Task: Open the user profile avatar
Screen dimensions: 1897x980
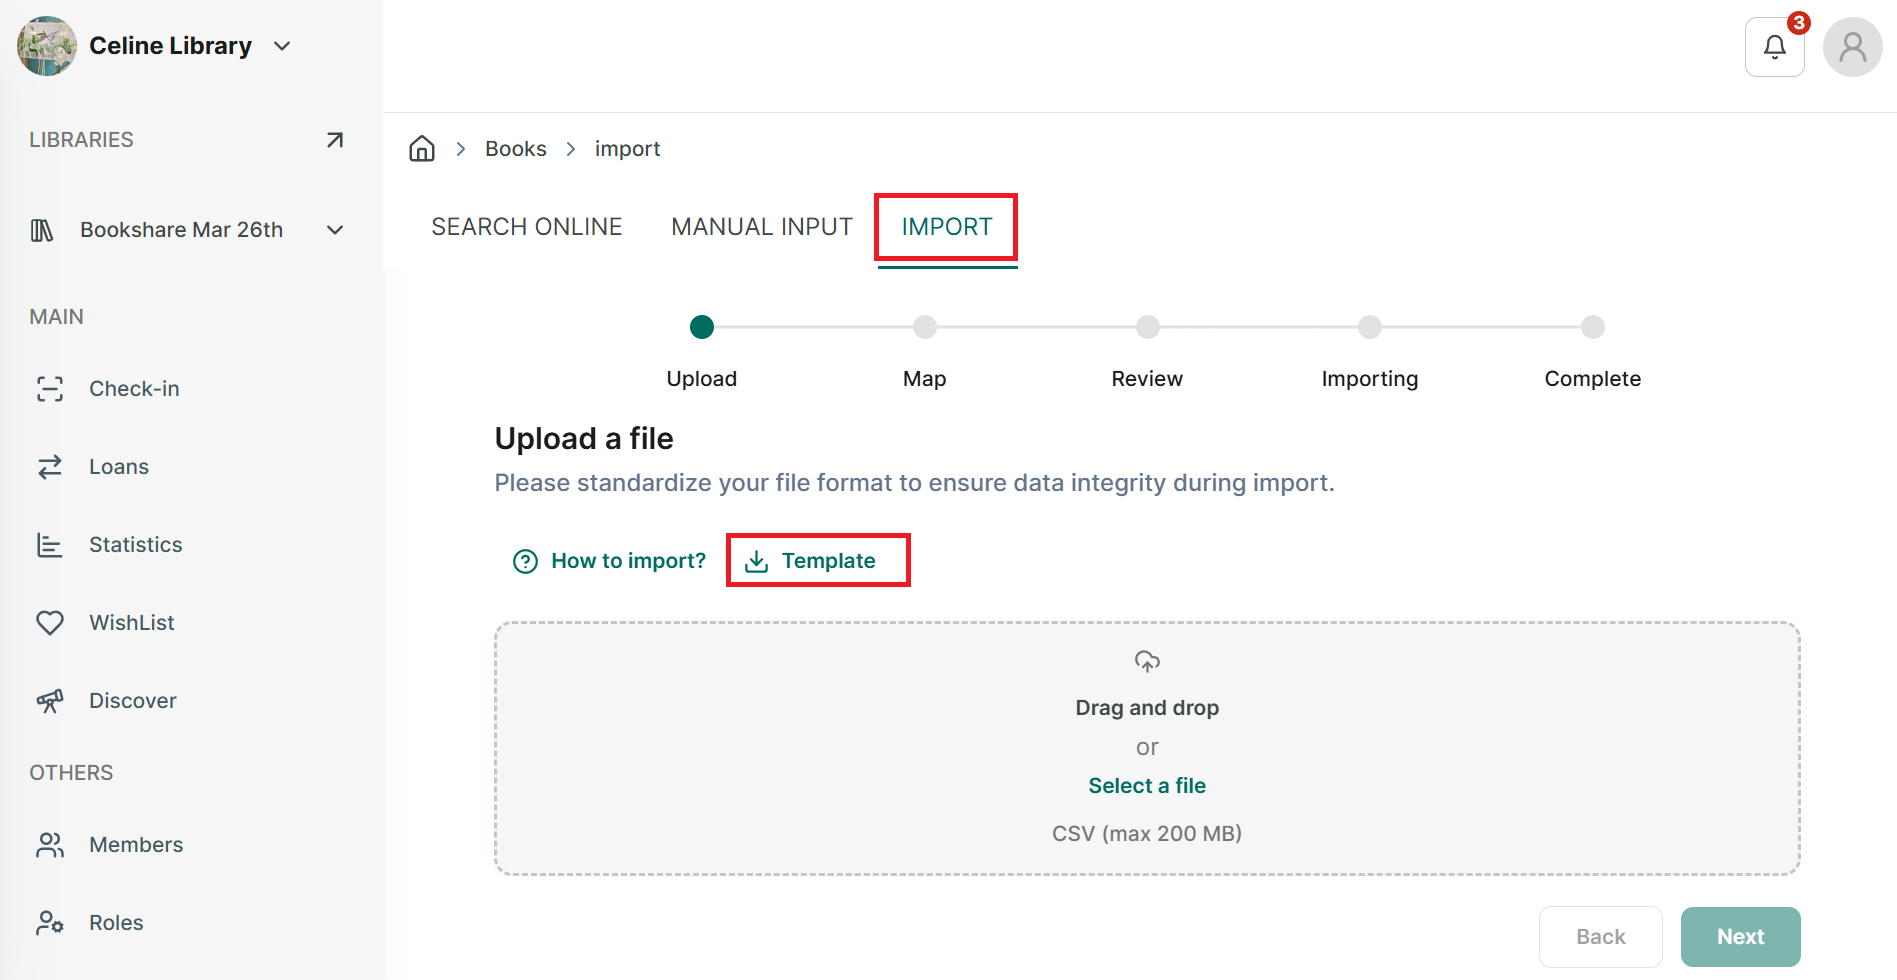Action: [1852, 47]
